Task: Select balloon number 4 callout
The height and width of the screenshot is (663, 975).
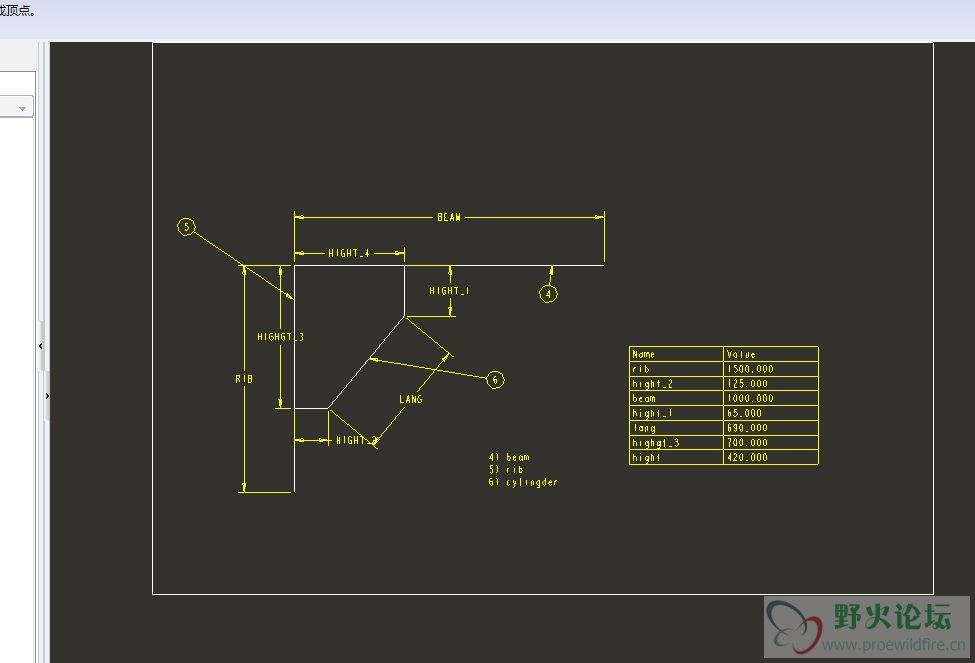Action: 548,294
